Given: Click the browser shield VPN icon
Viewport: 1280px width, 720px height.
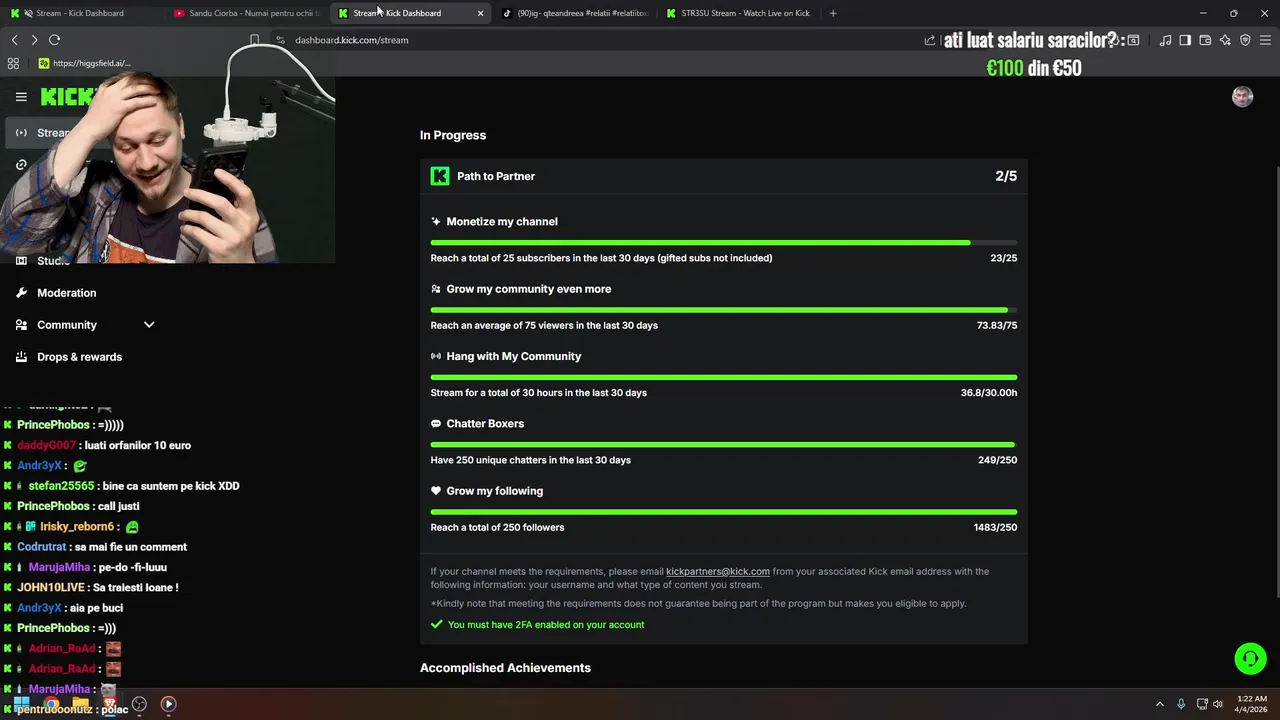Looking at the screenshot, I should [x=1245, y=40].
